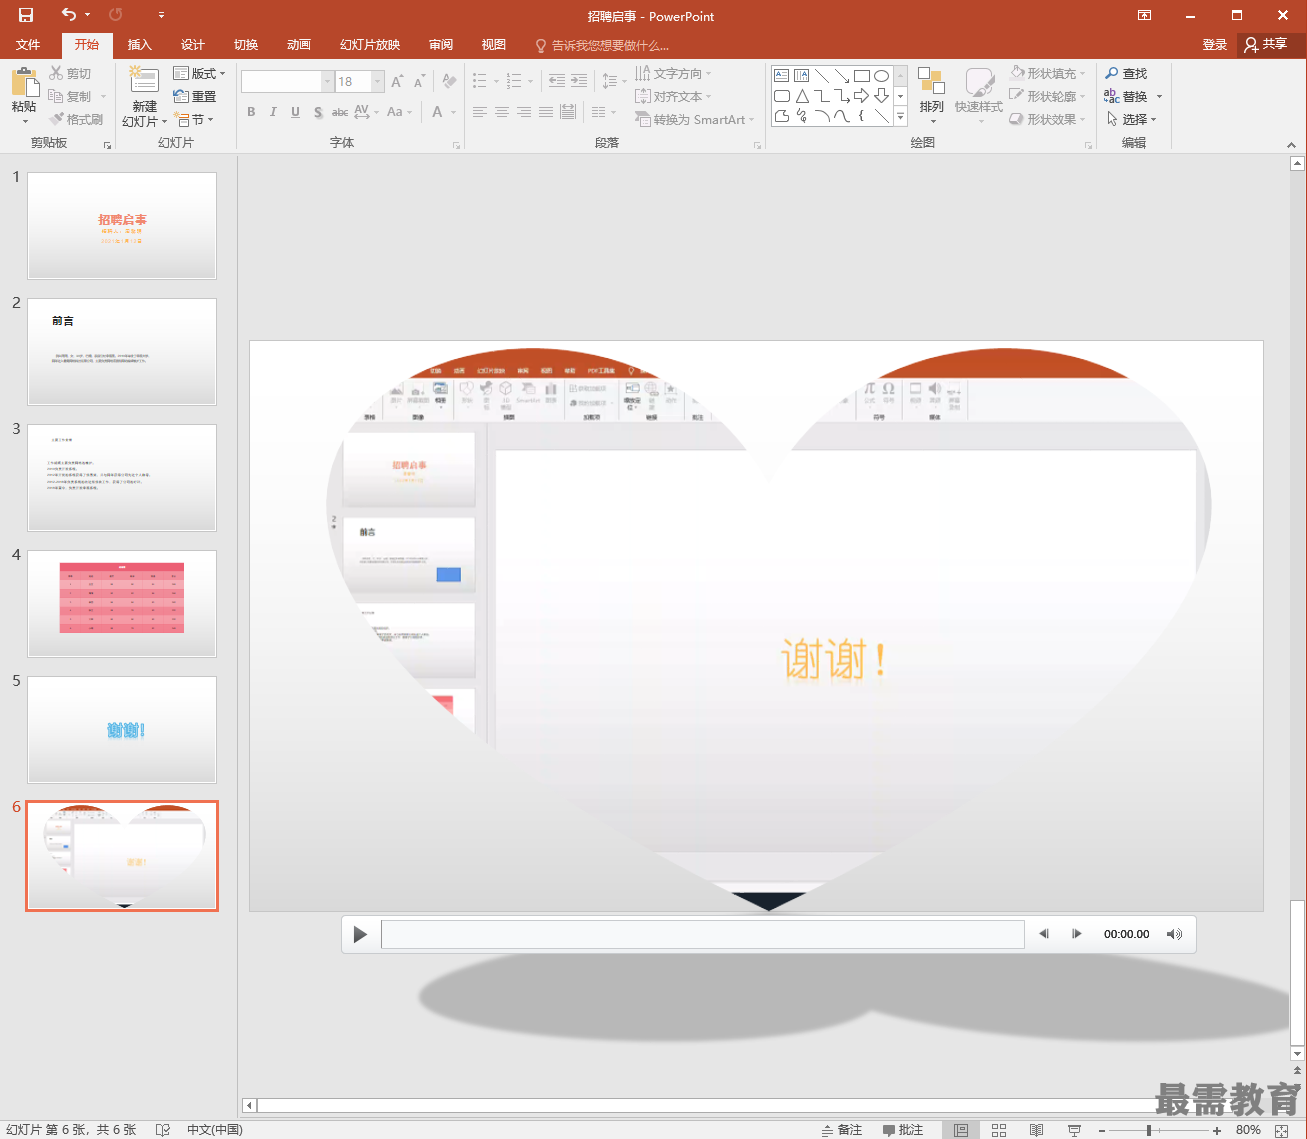This screenshot has height=1139, width=1307.
Task: Toggle italic formatting
Action: coord(273,112)
